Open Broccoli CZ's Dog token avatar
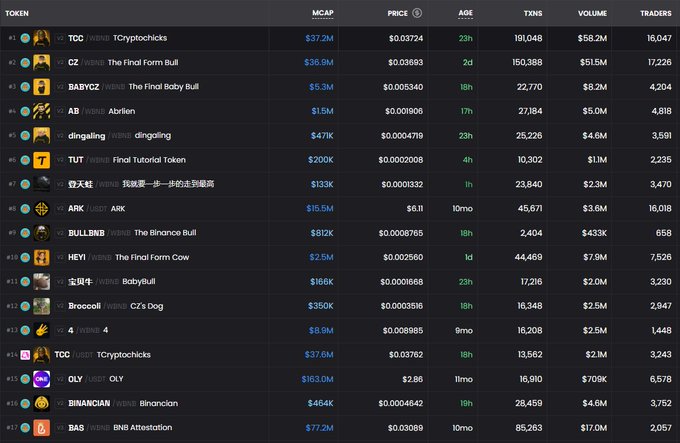This screenshot has height=443, width=680. (42, 306)
